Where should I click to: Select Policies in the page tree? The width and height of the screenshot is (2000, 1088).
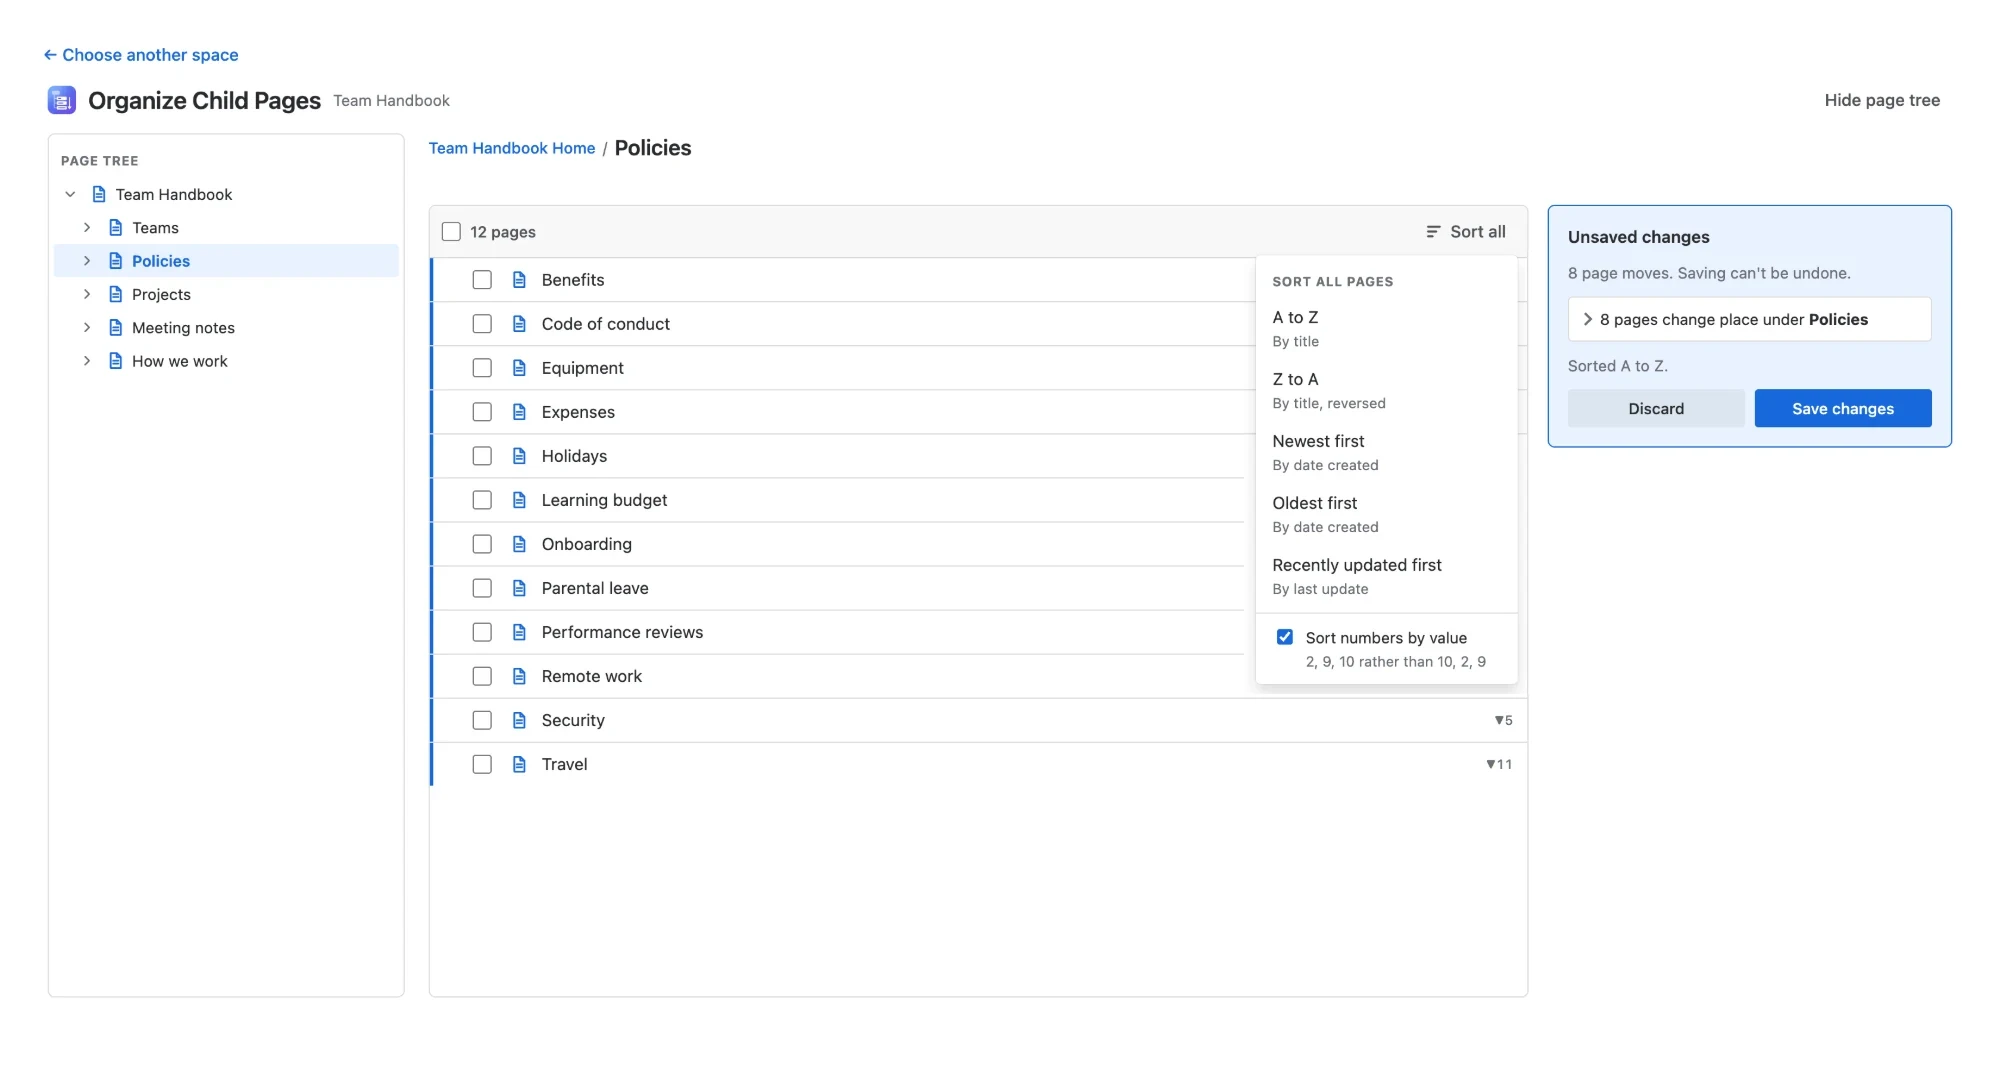(x=226, y=261)
